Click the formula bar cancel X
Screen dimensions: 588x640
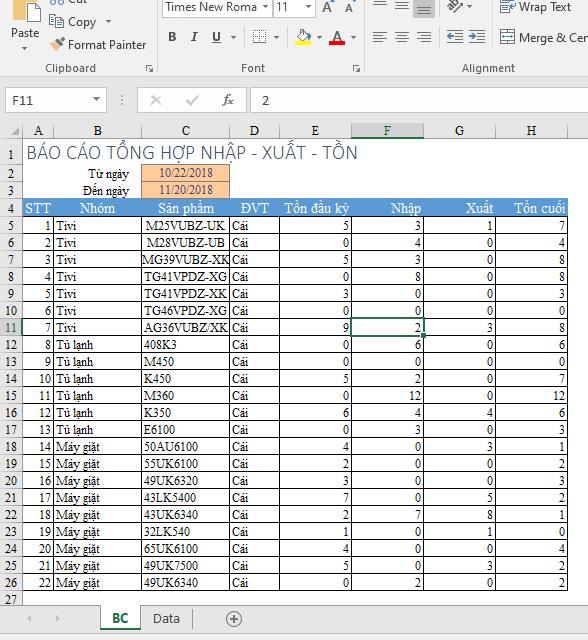point(155,100)
